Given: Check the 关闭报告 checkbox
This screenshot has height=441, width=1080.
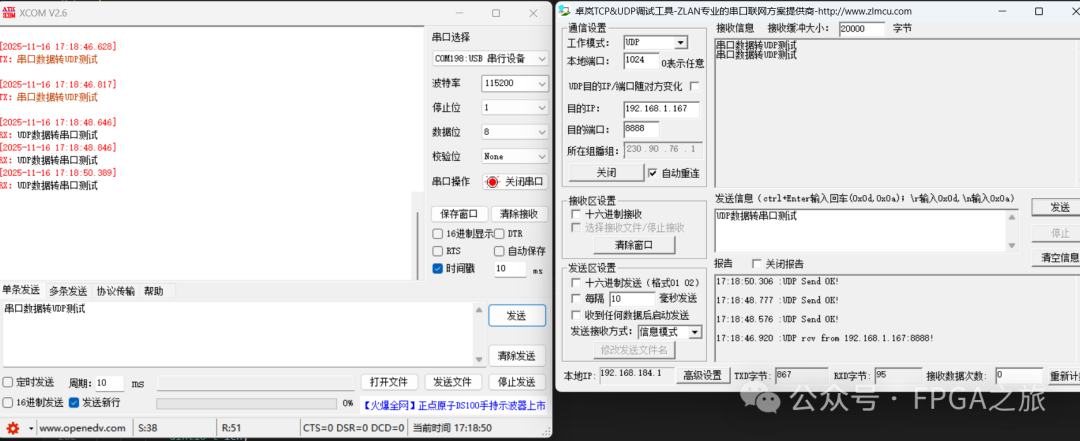Looking at the screenshot, I should coord(756,264).
